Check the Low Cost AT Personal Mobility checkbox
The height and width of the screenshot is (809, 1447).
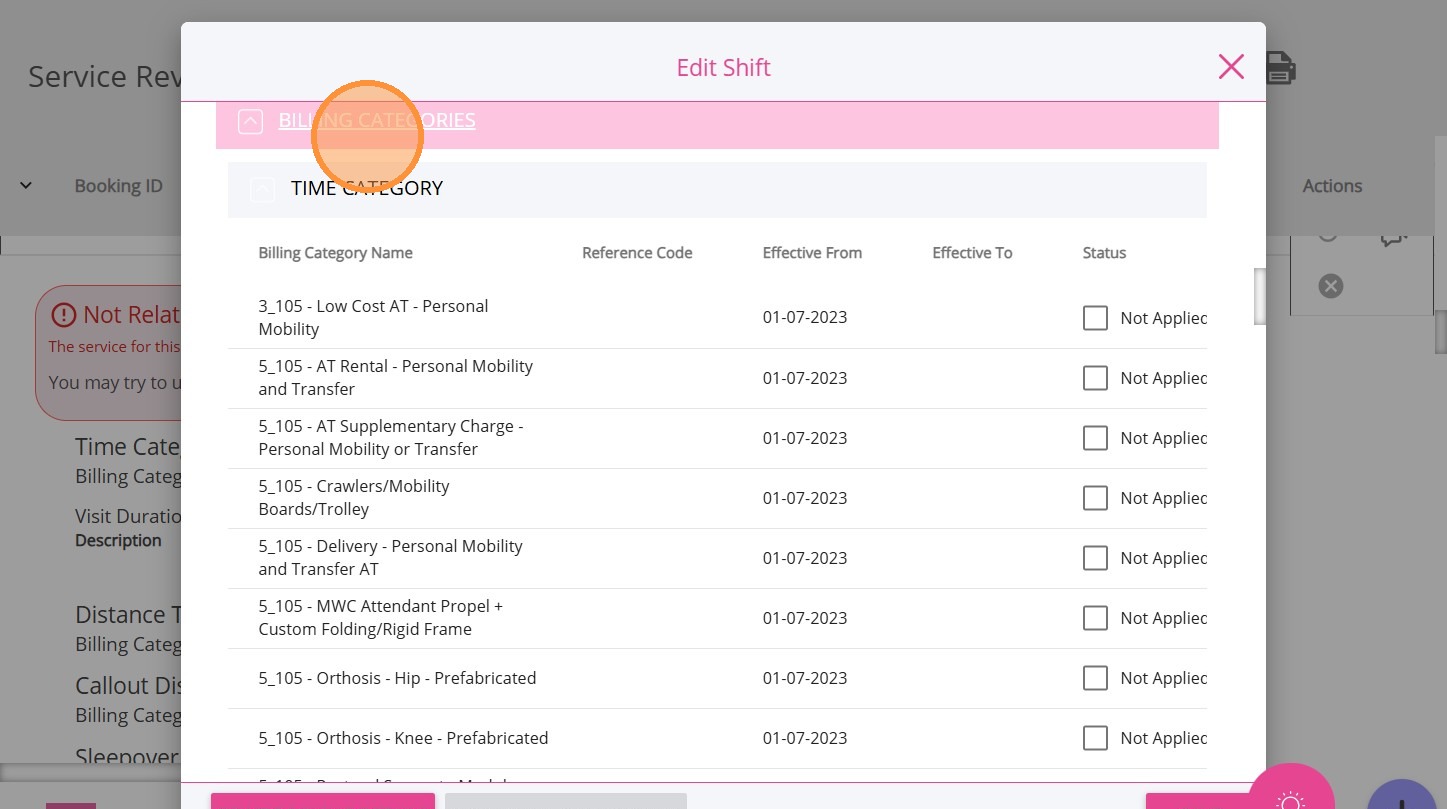pos(1095,318)
